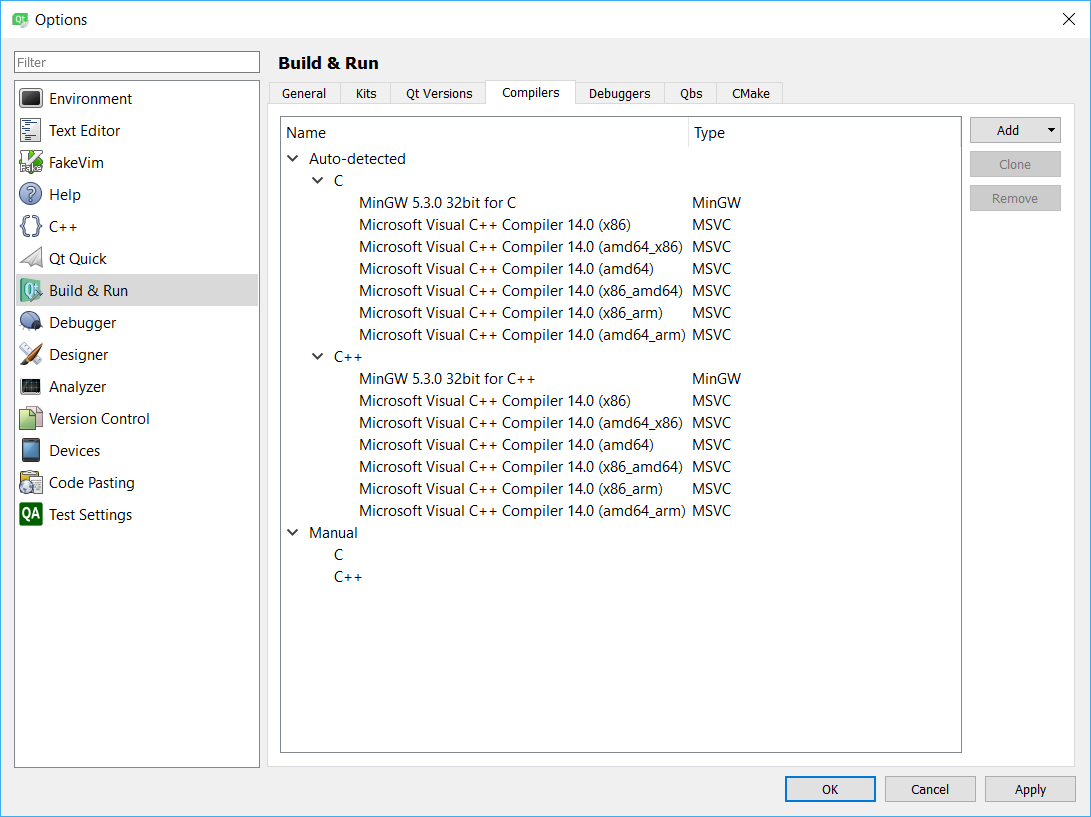
Task: Select the Debugger bug icon
Action: [31, 322]
